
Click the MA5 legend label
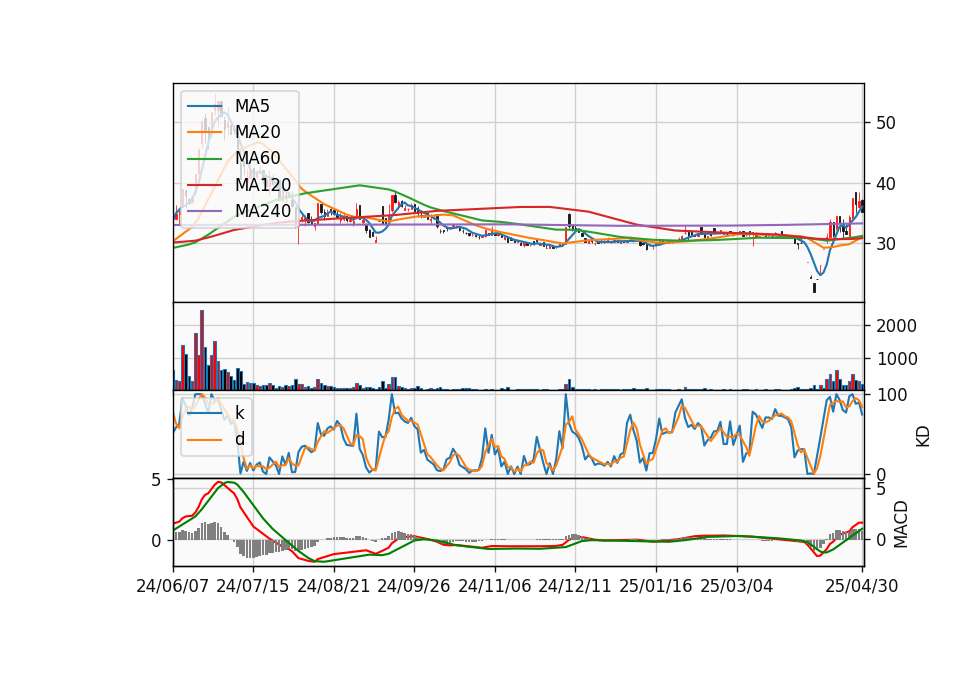coord(252,106)
